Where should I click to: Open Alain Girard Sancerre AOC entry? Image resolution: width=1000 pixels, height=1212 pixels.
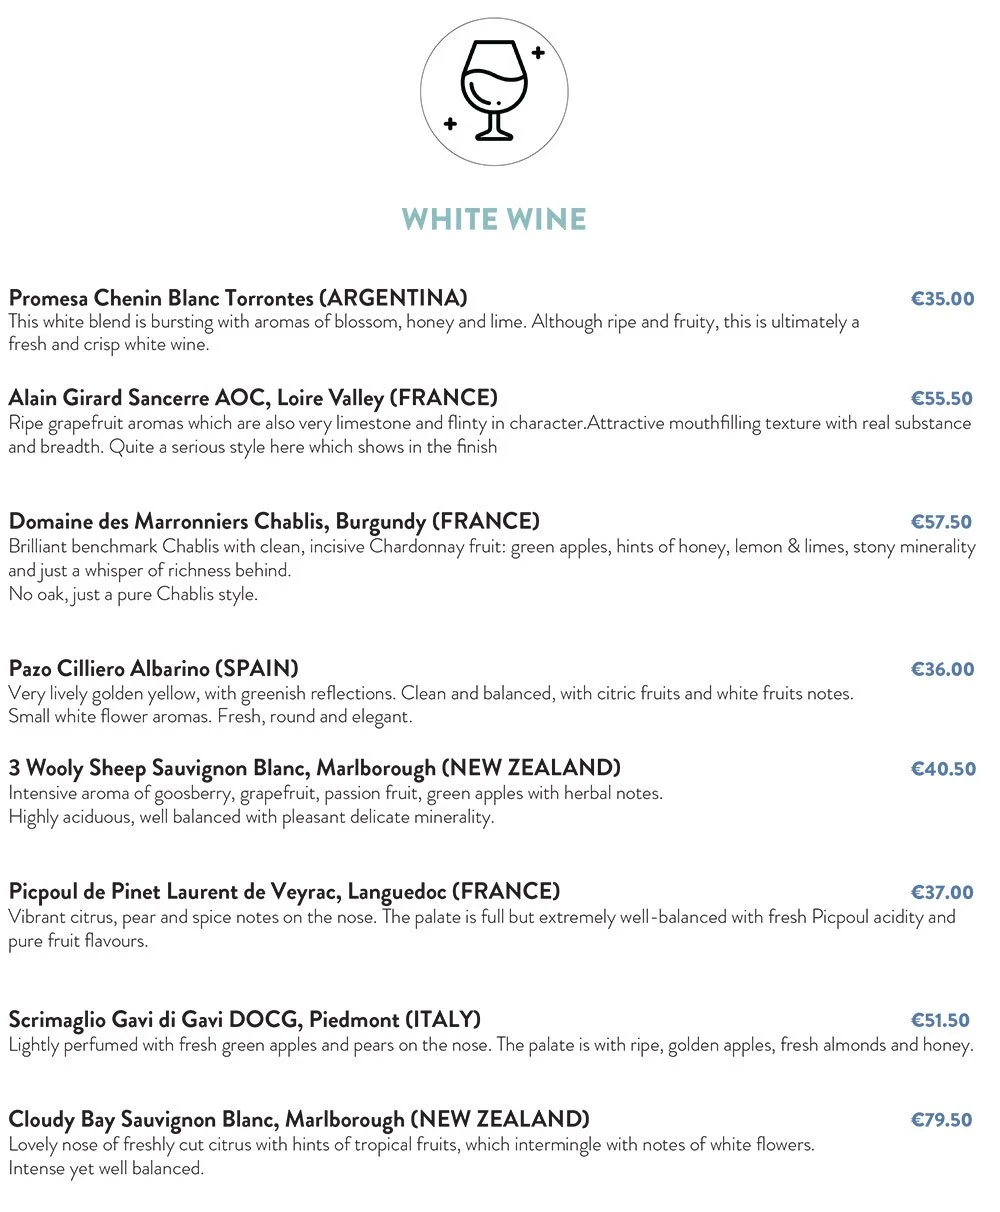pos(253,398)
